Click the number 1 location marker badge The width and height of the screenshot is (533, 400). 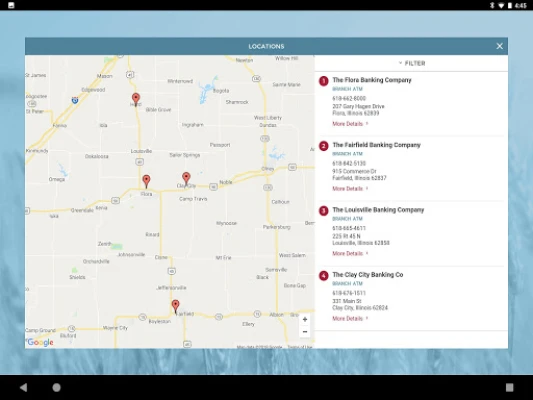click(324, 81)
